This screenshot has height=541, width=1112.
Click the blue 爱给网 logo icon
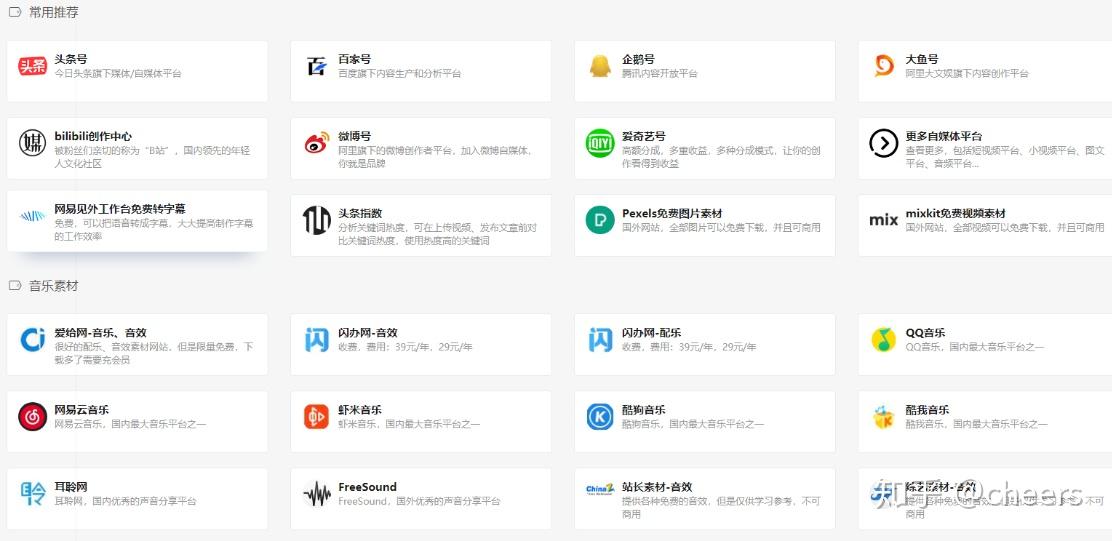tap(33, 340)
